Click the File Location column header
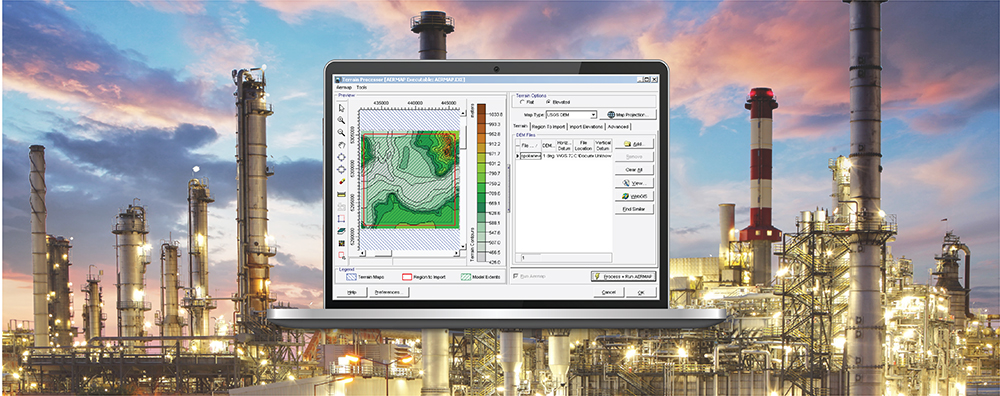This screenshot has height=396, width=1000. pyautogui.click(x=584, y=145)
